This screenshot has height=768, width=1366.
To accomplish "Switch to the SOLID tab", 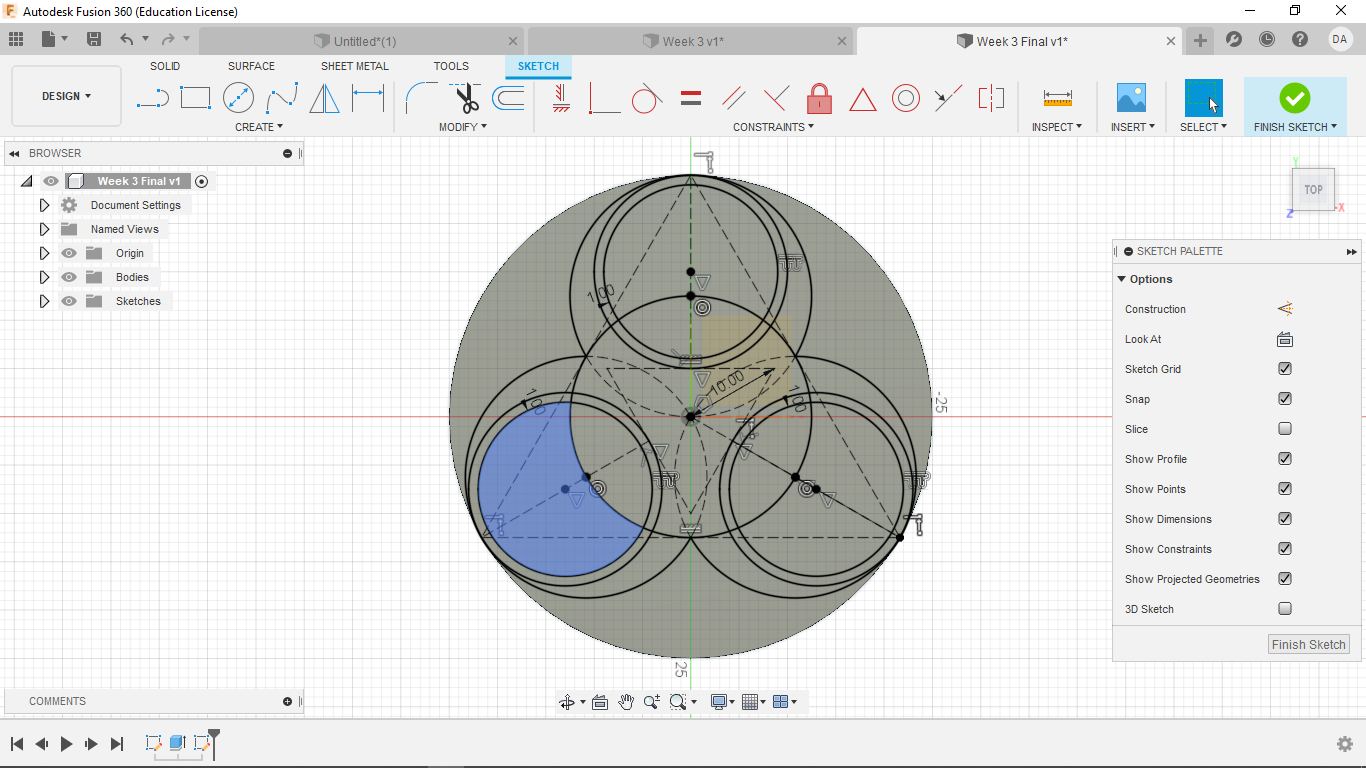I will [x=165, y=66].
